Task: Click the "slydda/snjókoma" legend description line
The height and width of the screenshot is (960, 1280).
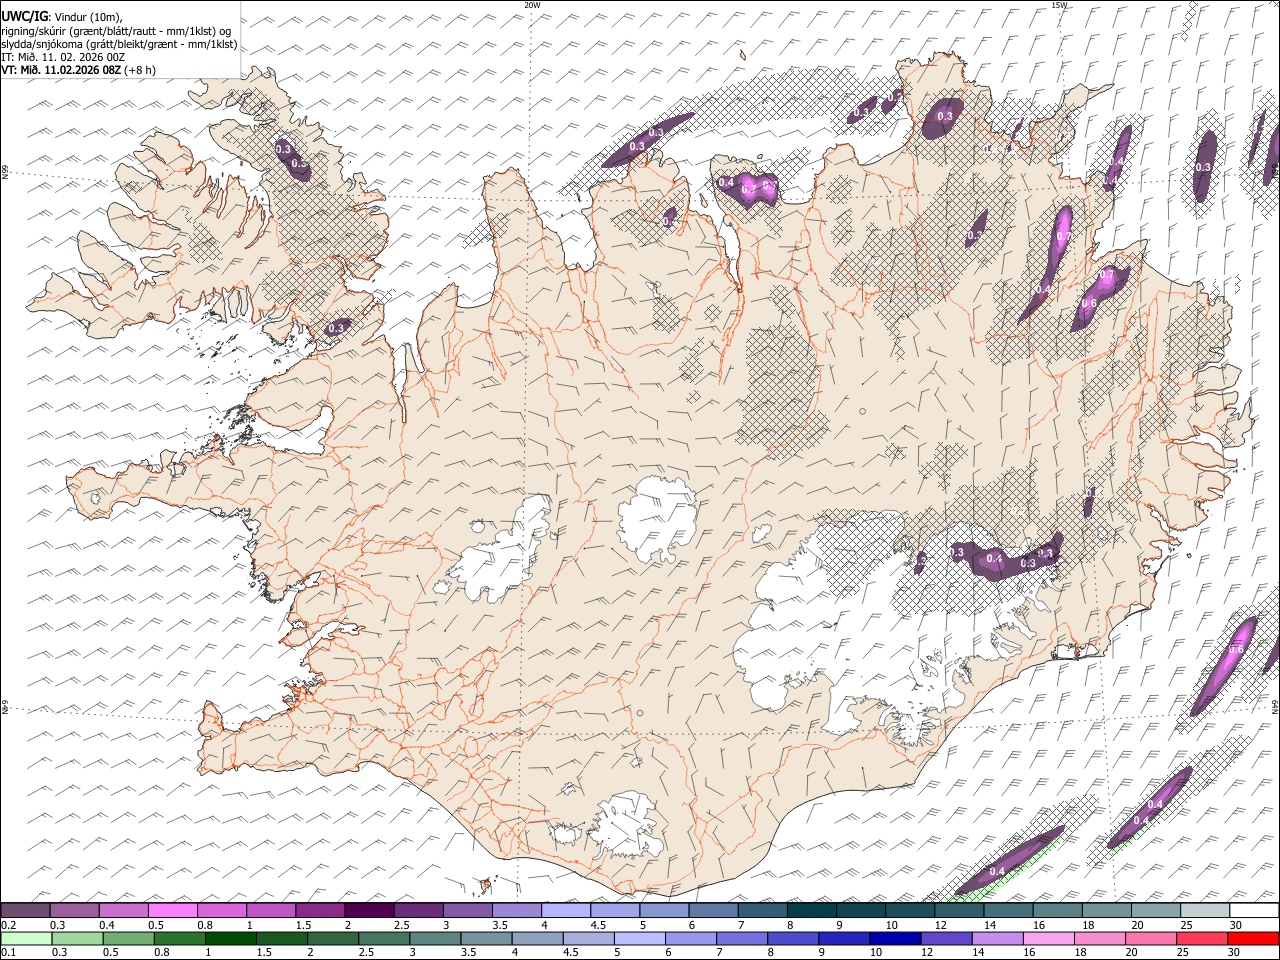Action: [119, 44]
